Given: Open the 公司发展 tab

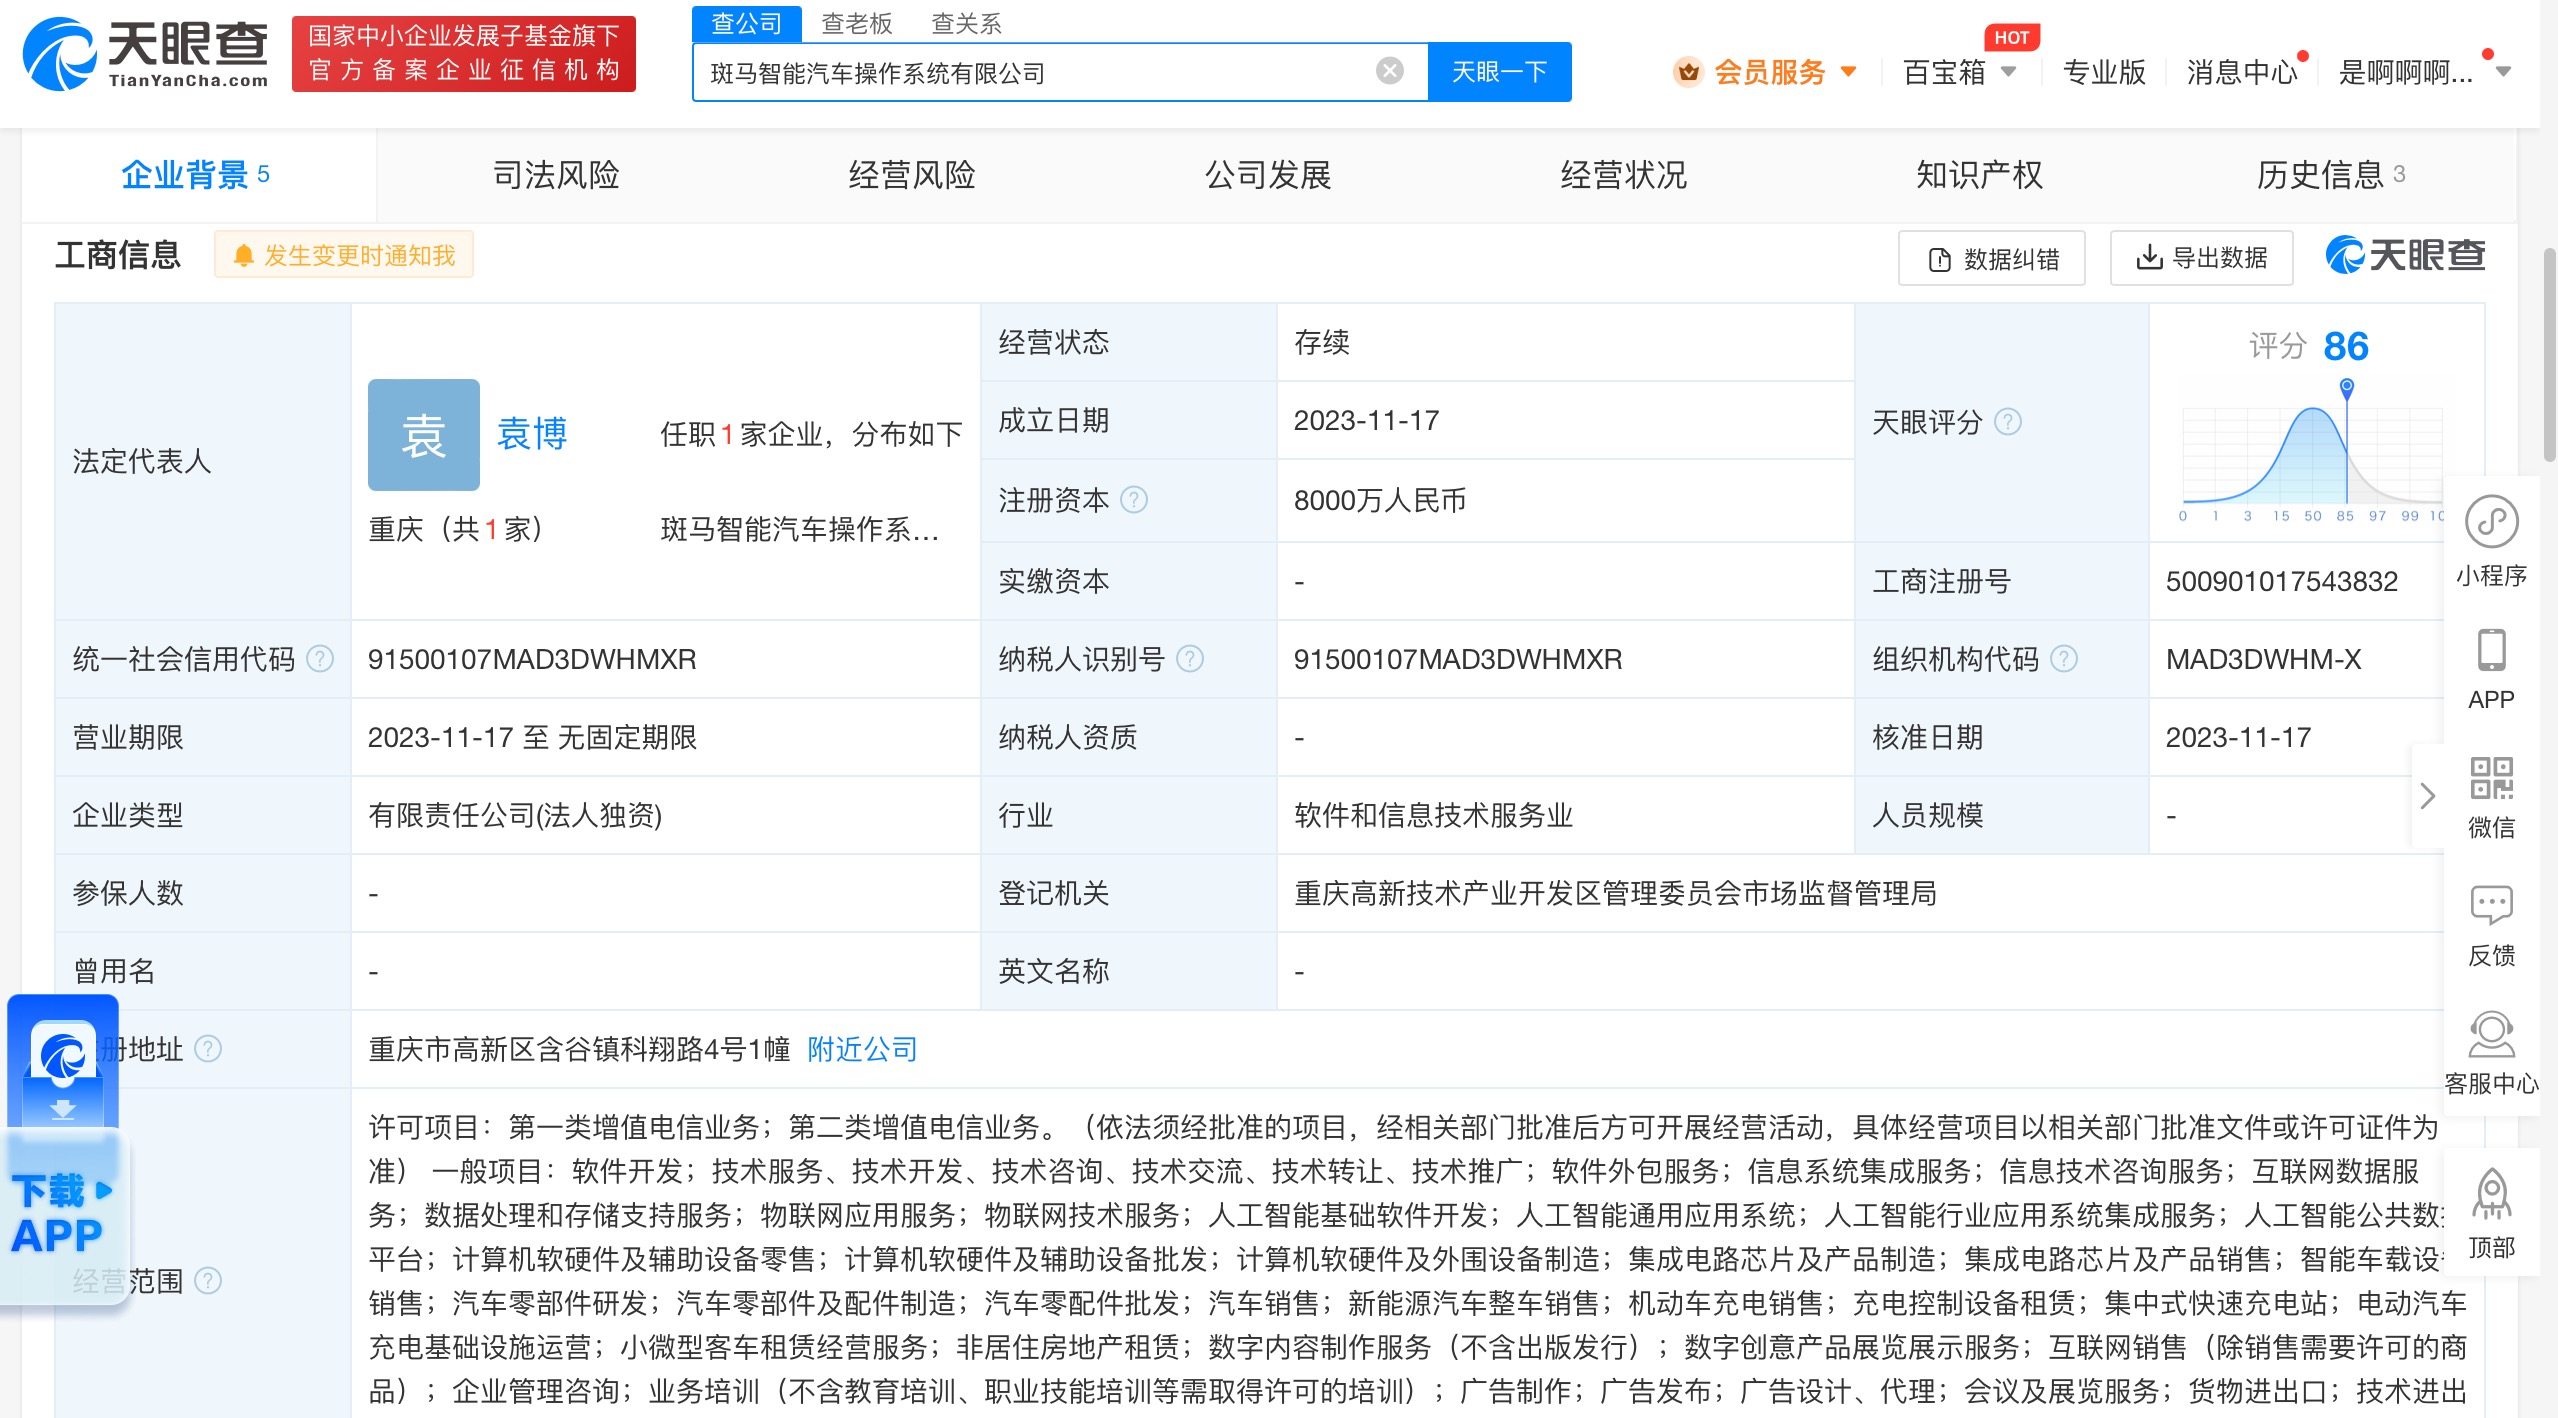Looking at the screenshot, I should [1267, 175].
